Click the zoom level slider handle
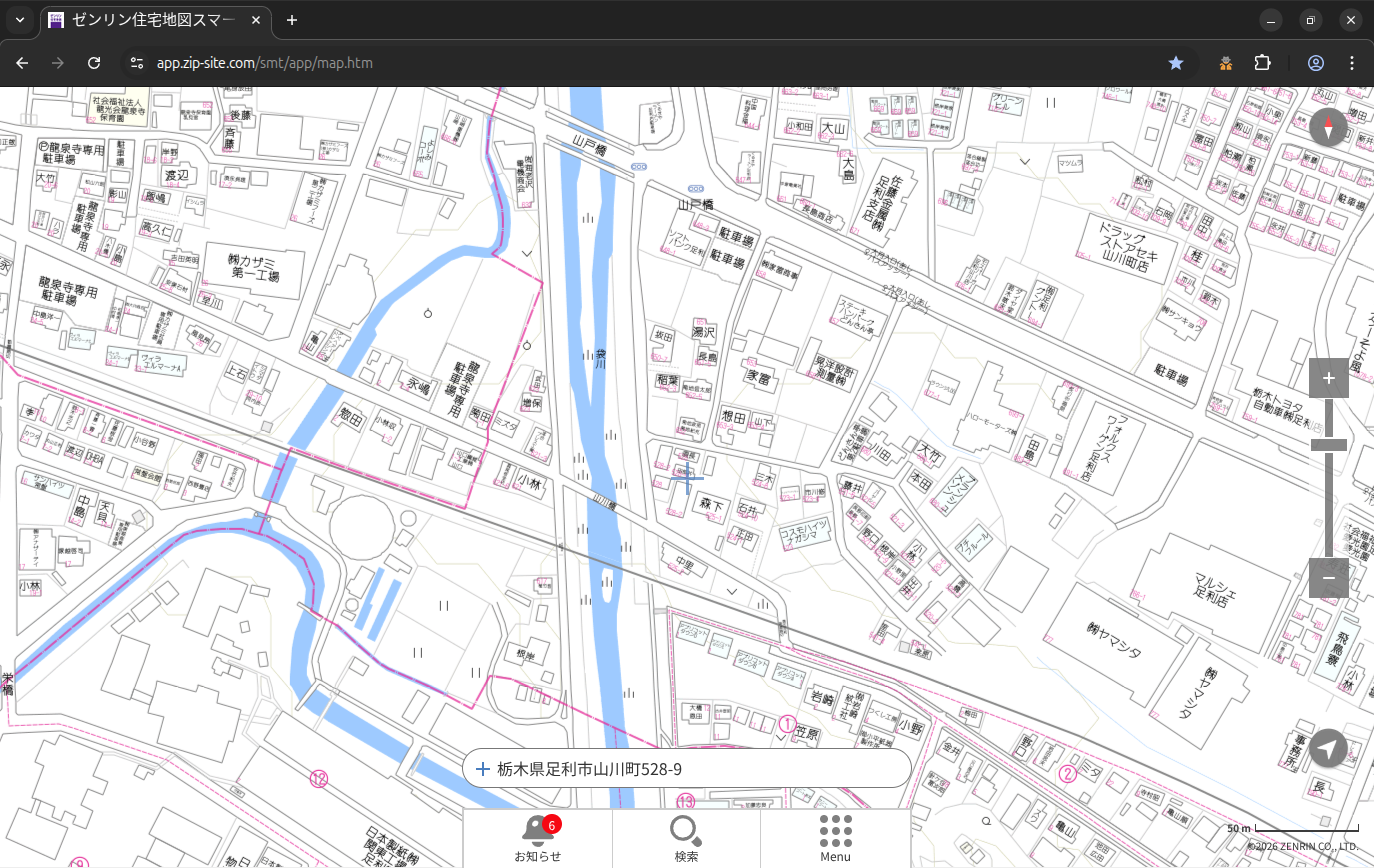 coord(1328,445)
